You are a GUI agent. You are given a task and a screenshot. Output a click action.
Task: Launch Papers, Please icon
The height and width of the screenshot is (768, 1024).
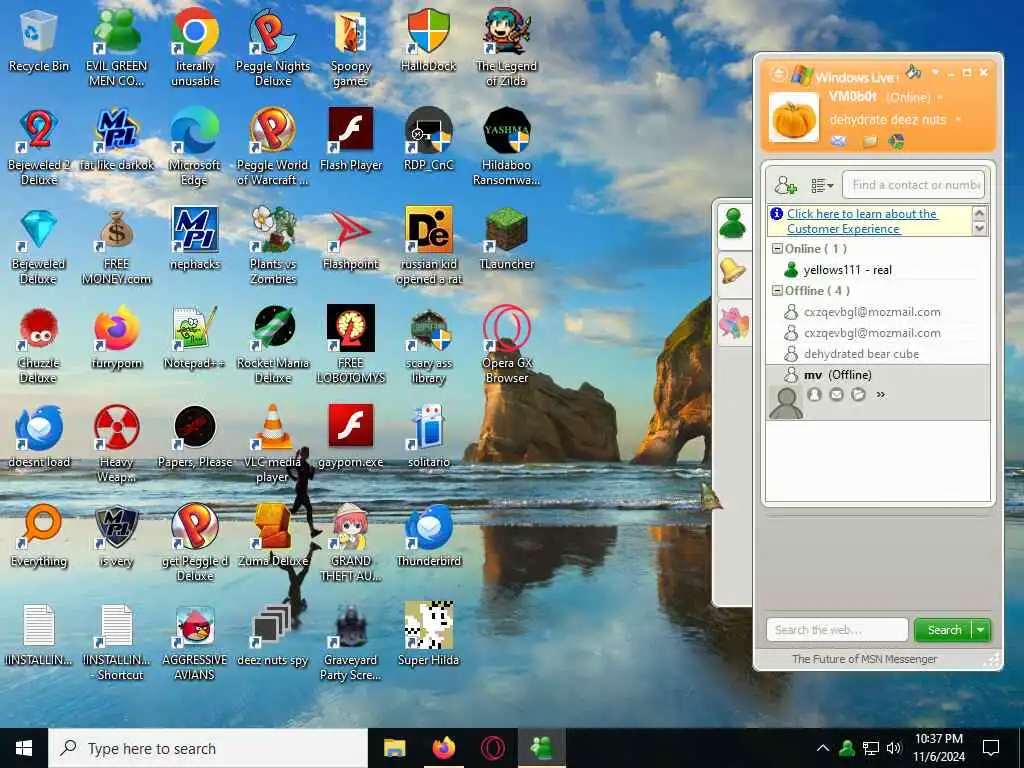195,437
